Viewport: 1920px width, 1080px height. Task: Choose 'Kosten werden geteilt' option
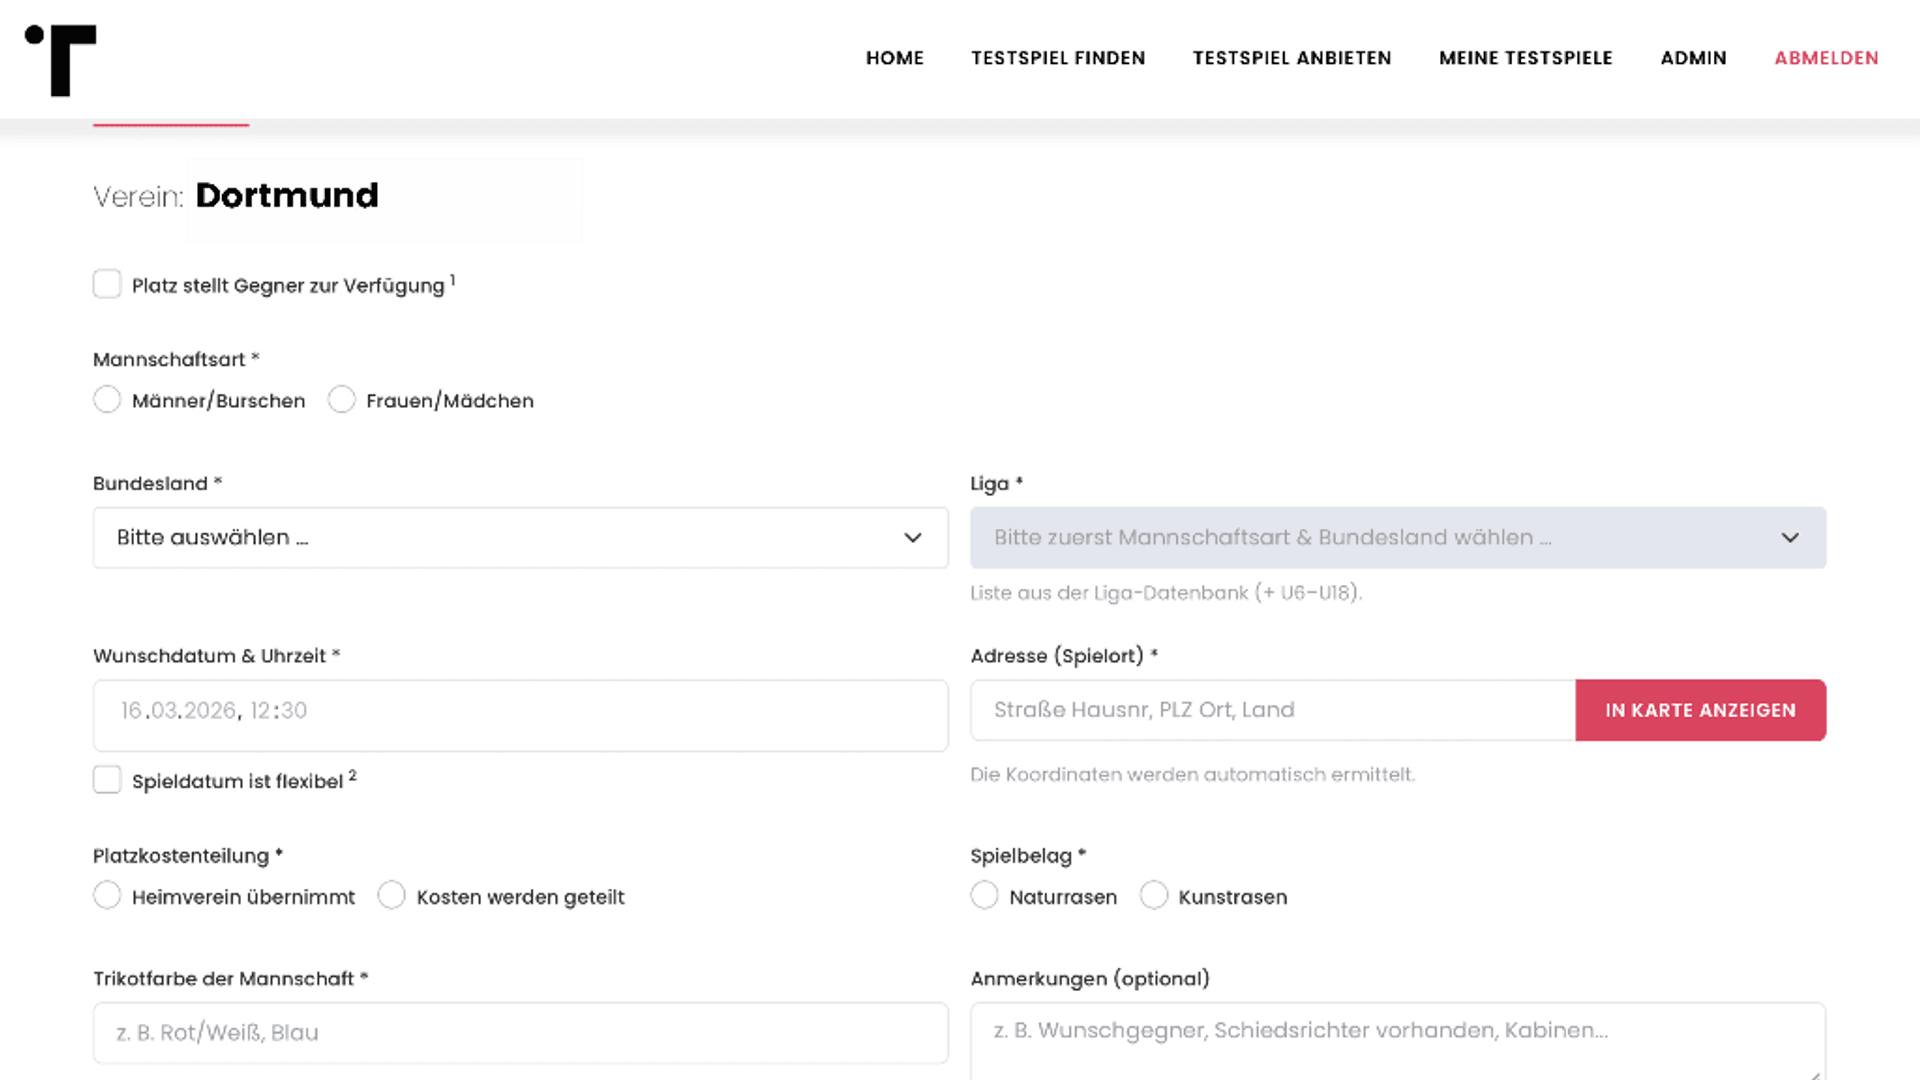click(391, 895)
